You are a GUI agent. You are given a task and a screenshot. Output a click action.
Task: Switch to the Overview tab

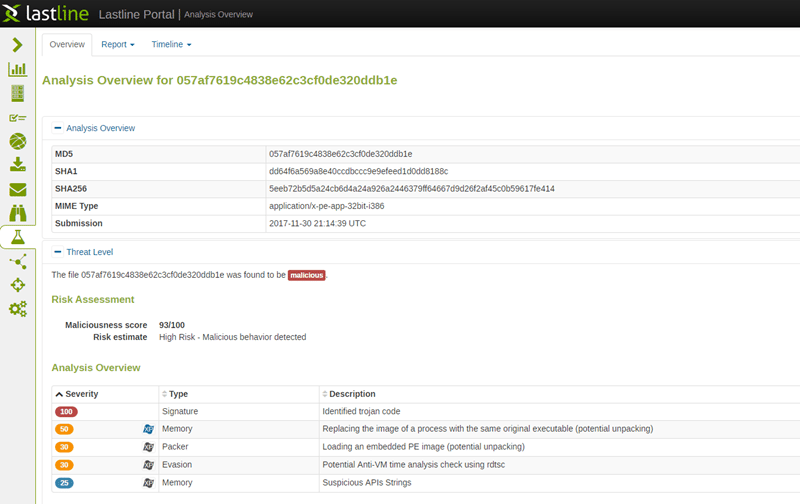click(x=67, y=45)
